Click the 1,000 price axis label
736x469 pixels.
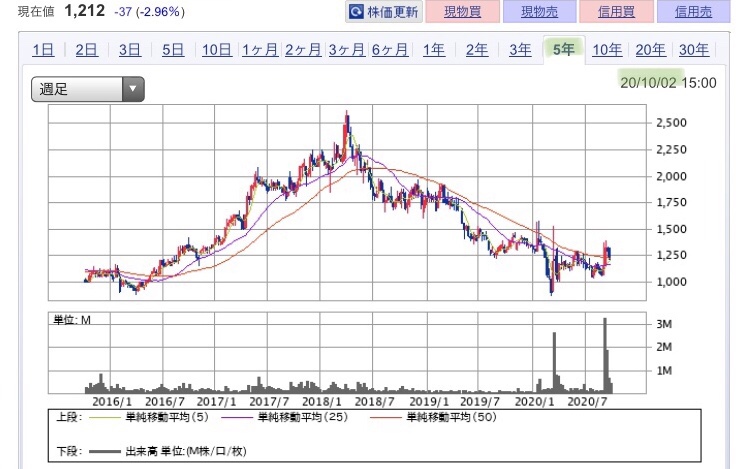pos(671,282)
